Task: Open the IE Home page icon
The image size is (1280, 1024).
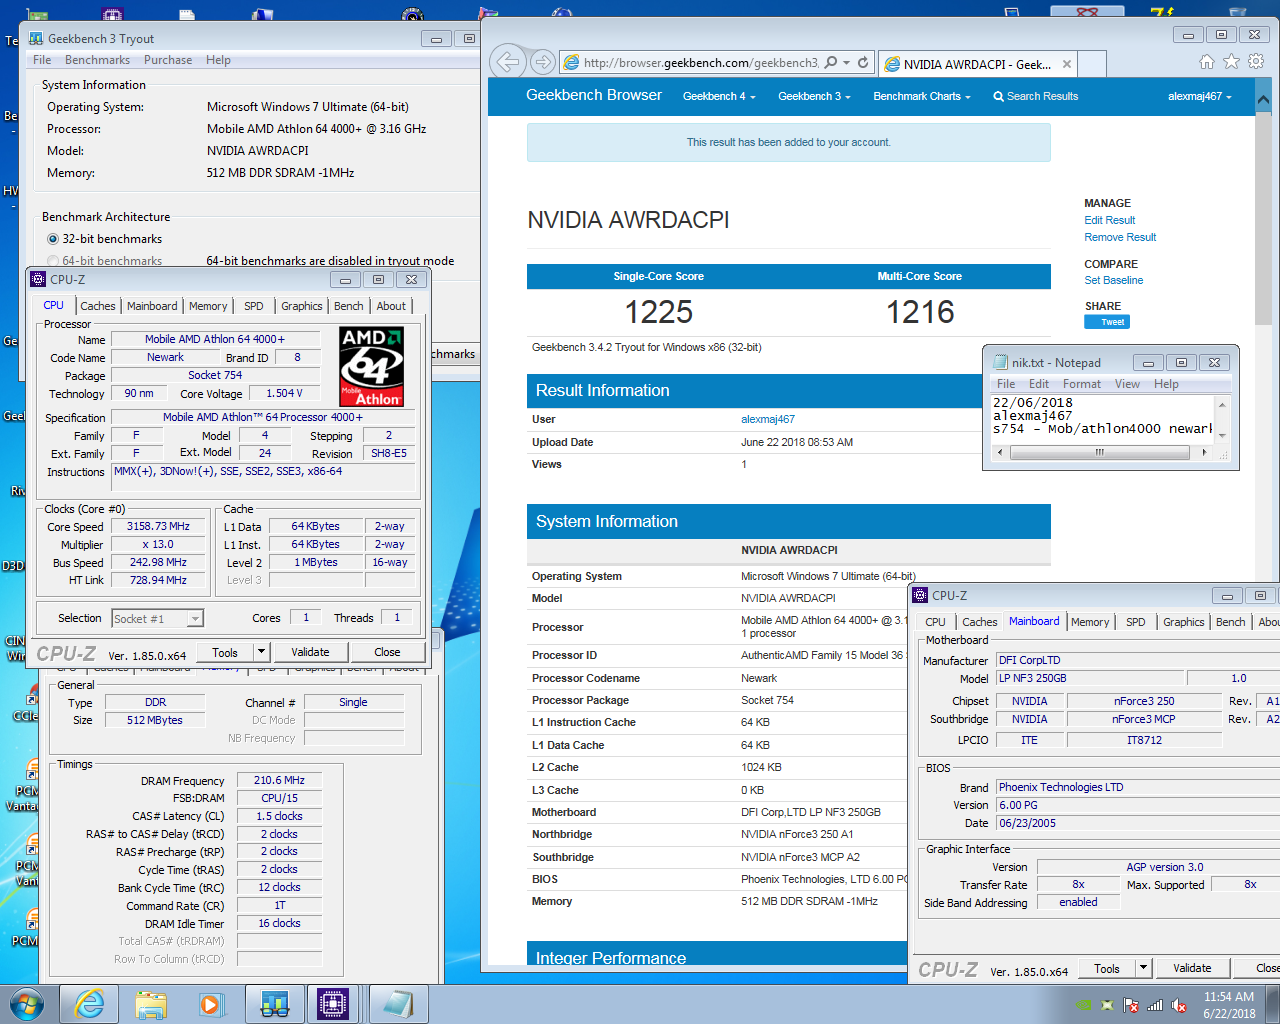Action: [1207, 62]
